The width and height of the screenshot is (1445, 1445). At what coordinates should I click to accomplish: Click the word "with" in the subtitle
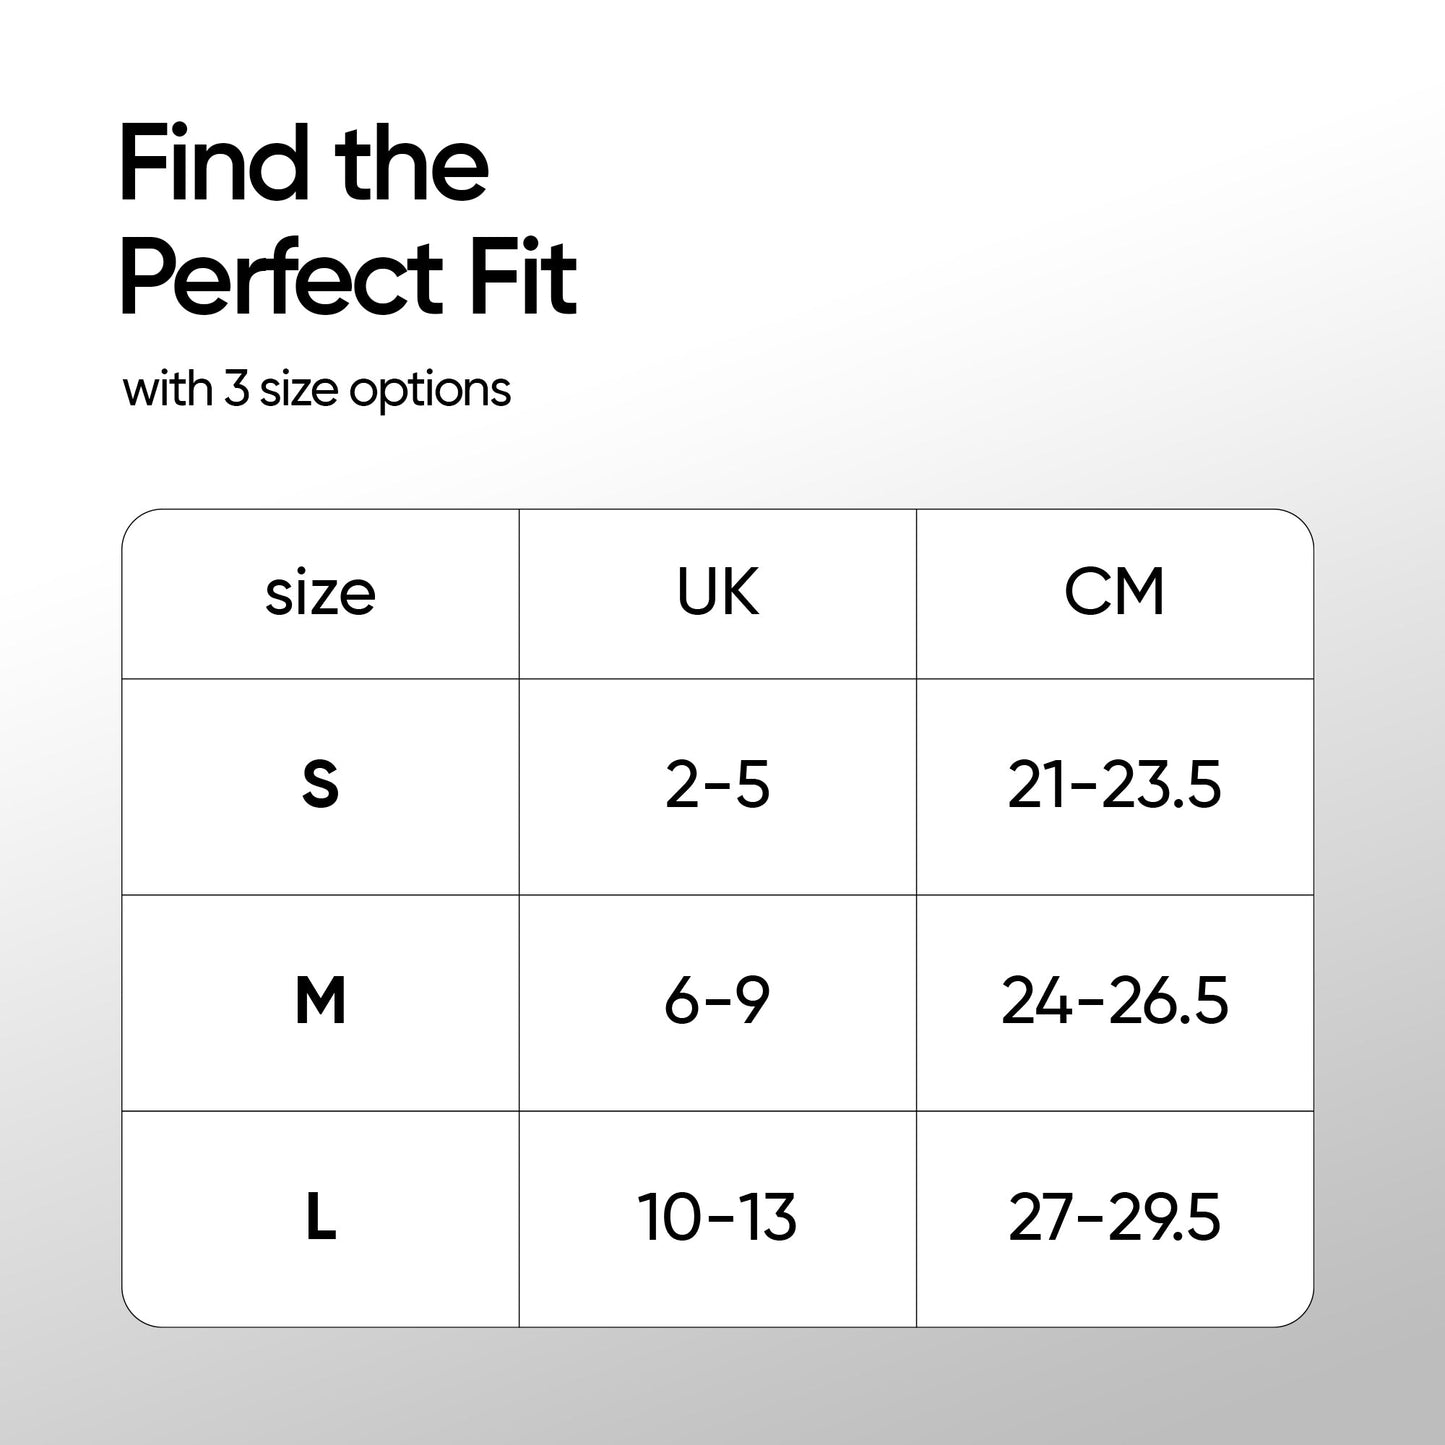[x=167, y=388]
